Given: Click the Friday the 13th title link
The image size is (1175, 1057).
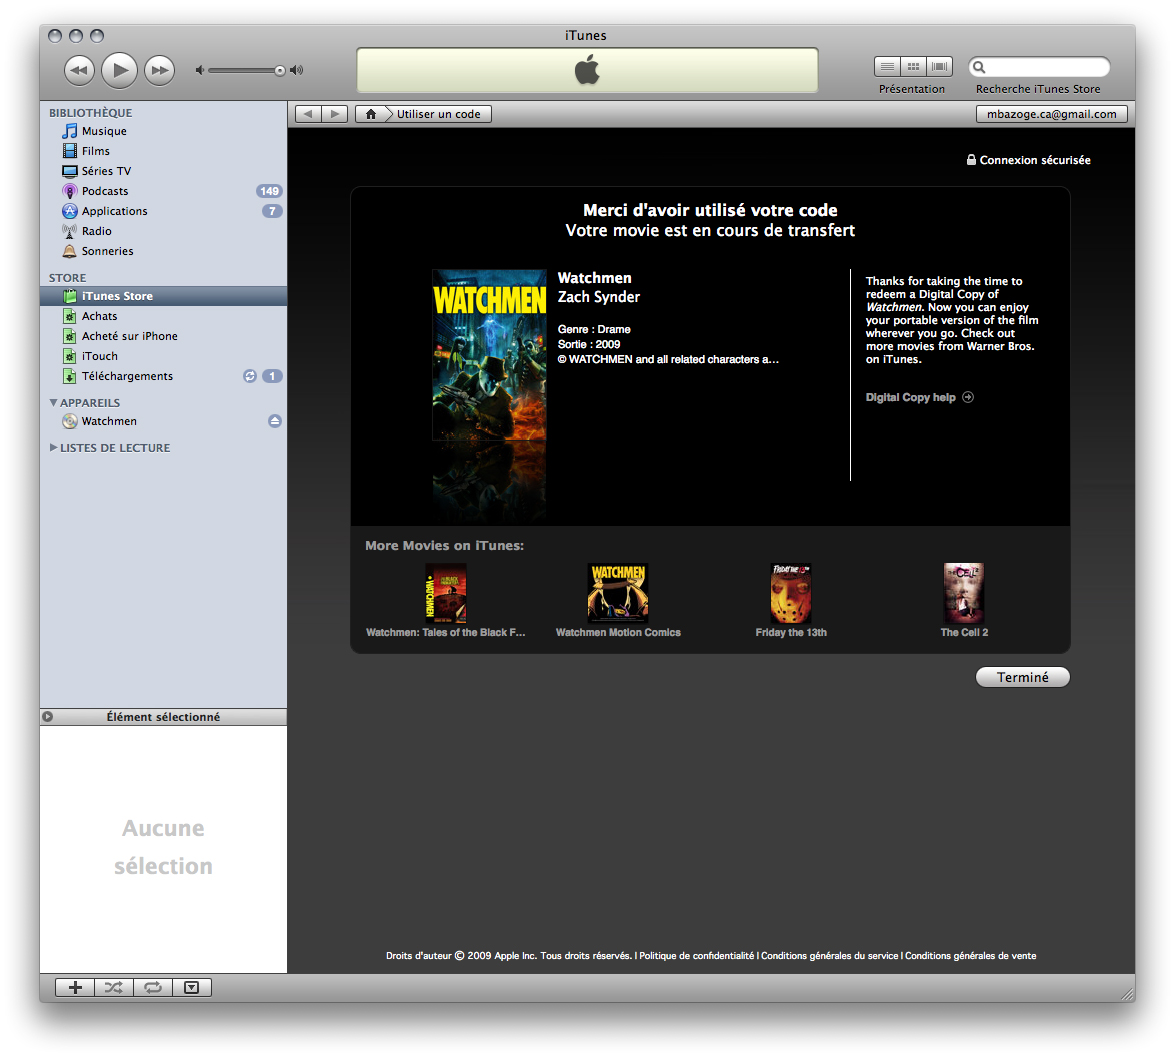Looking at the screenshot, I should (791, 632).
